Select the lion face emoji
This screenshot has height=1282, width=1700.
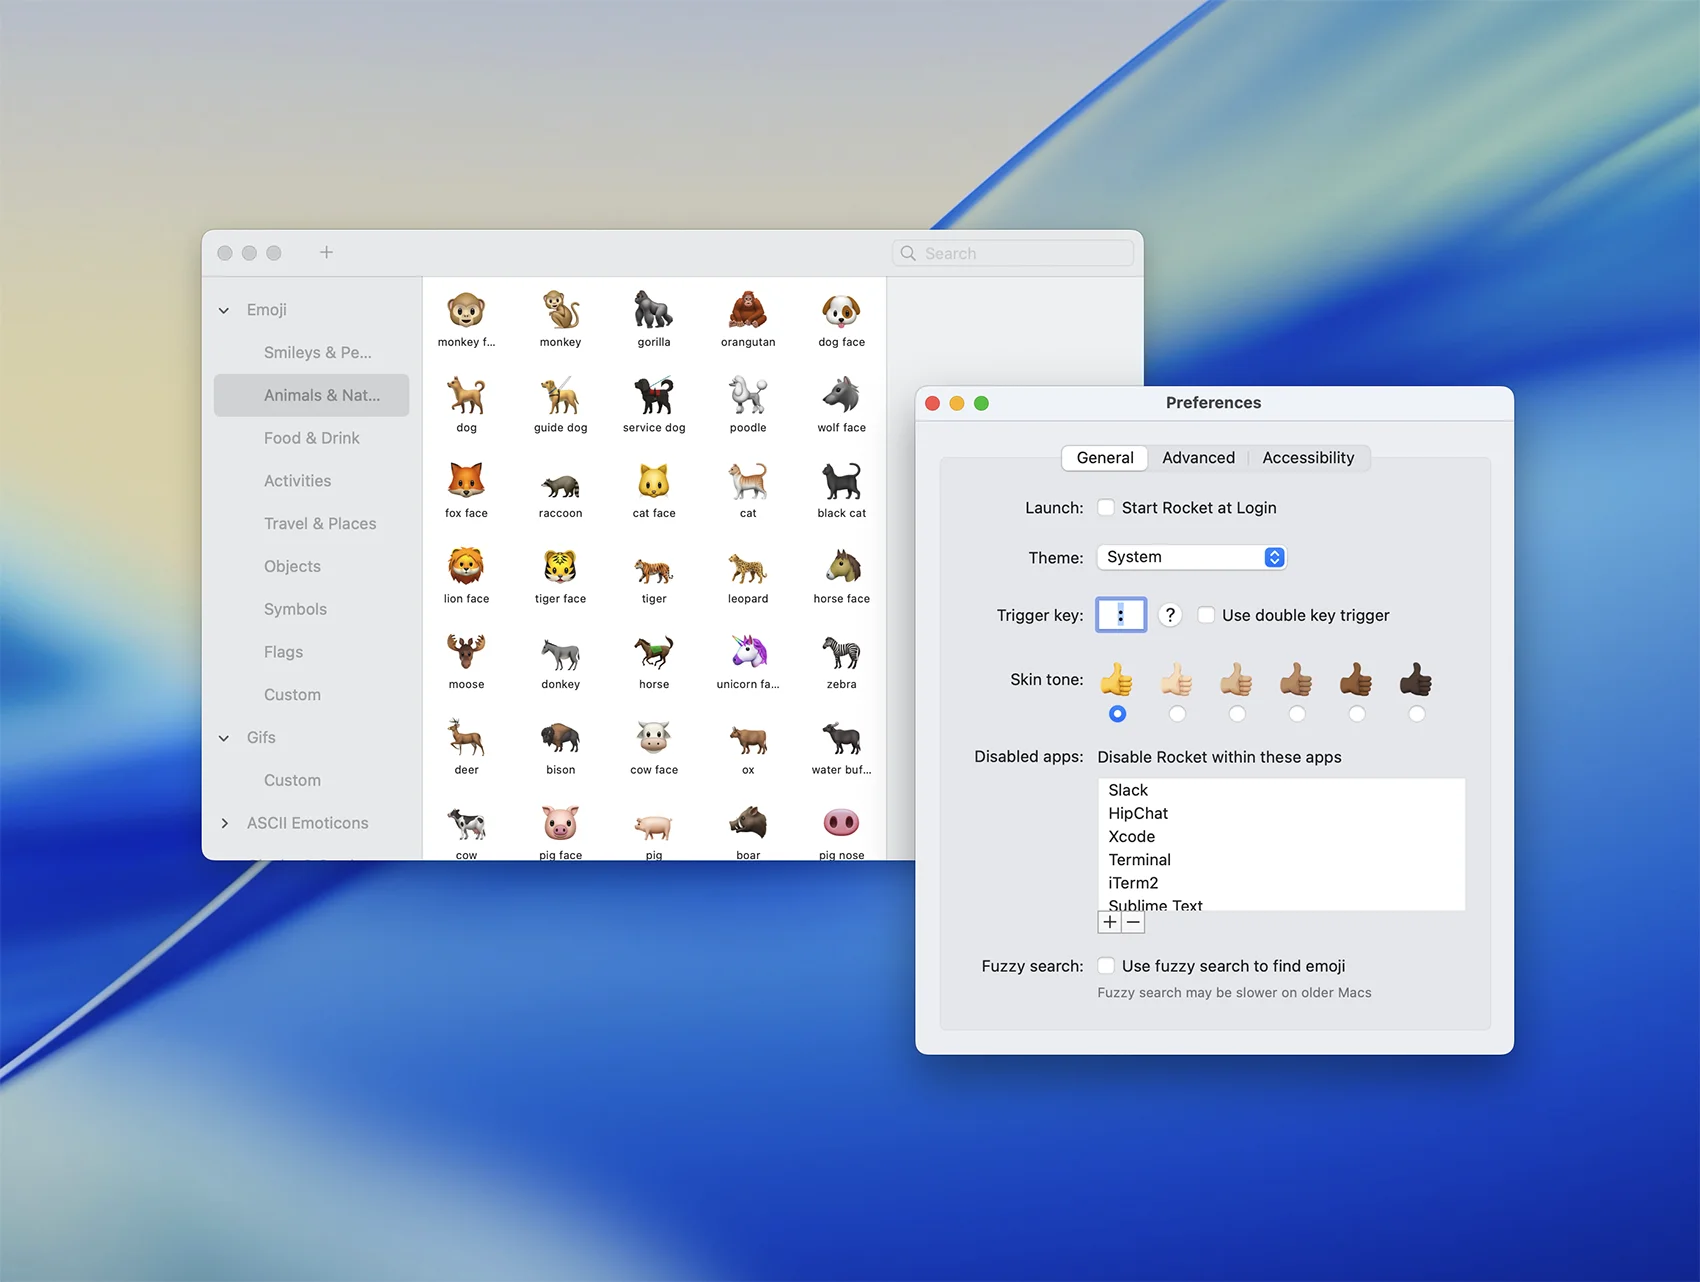[466, 568]
